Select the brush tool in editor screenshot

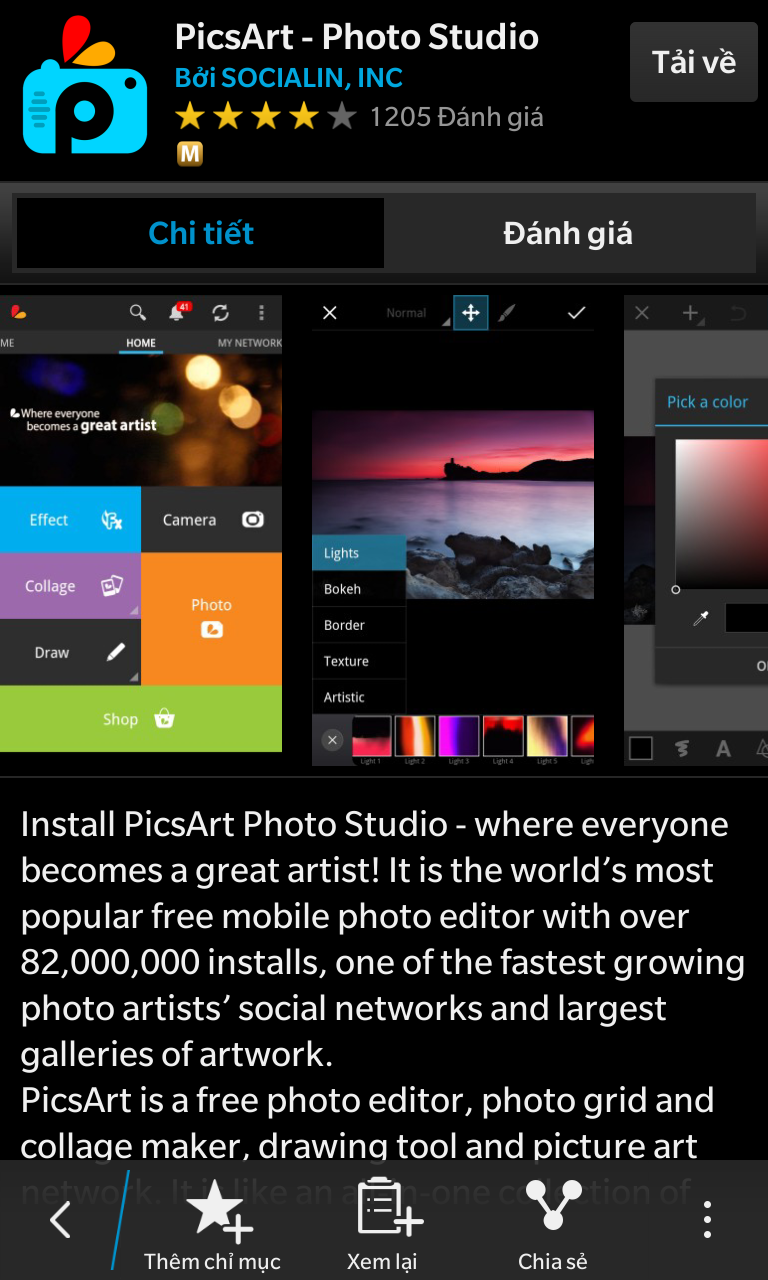coord(507,313)
